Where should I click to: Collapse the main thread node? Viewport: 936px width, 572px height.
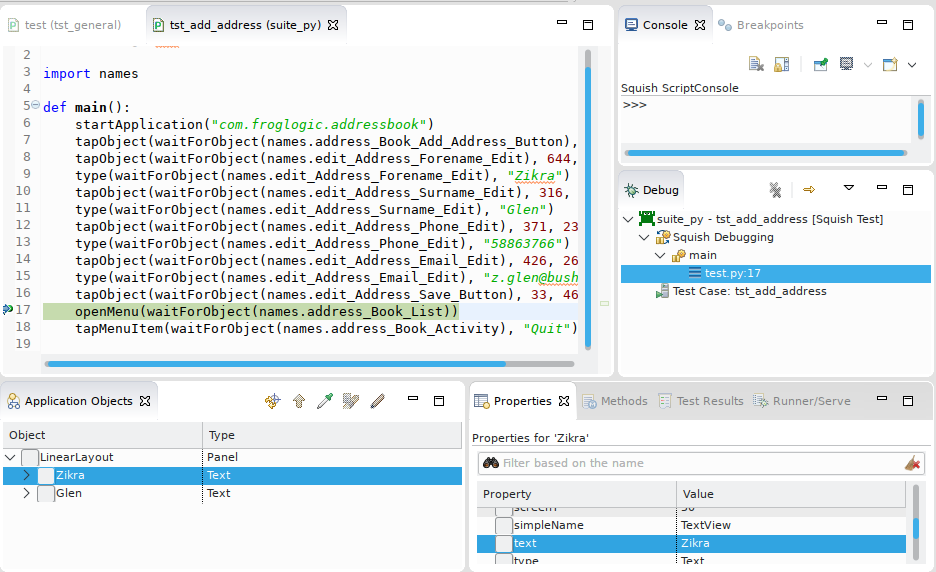660,255
